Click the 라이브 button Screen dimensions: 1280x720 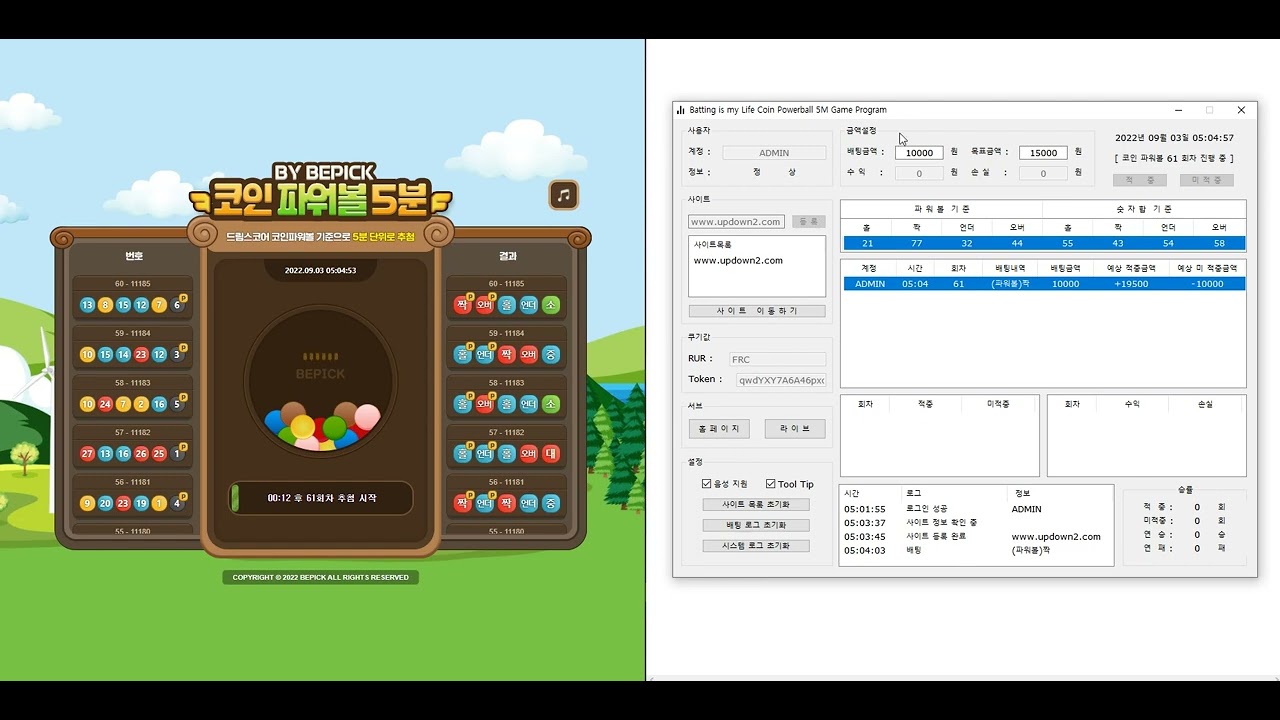795,428
